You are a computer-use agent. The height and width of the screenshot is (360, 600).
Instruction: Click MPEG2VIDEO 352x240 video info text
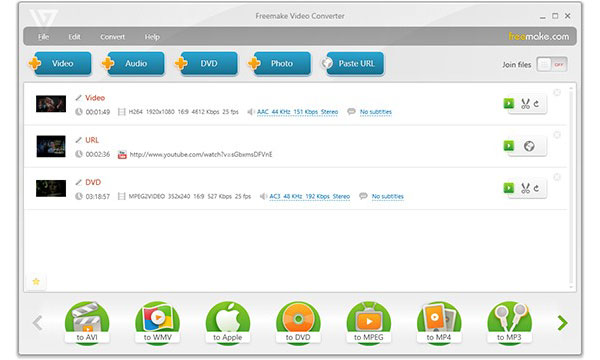tap(189, 196)
